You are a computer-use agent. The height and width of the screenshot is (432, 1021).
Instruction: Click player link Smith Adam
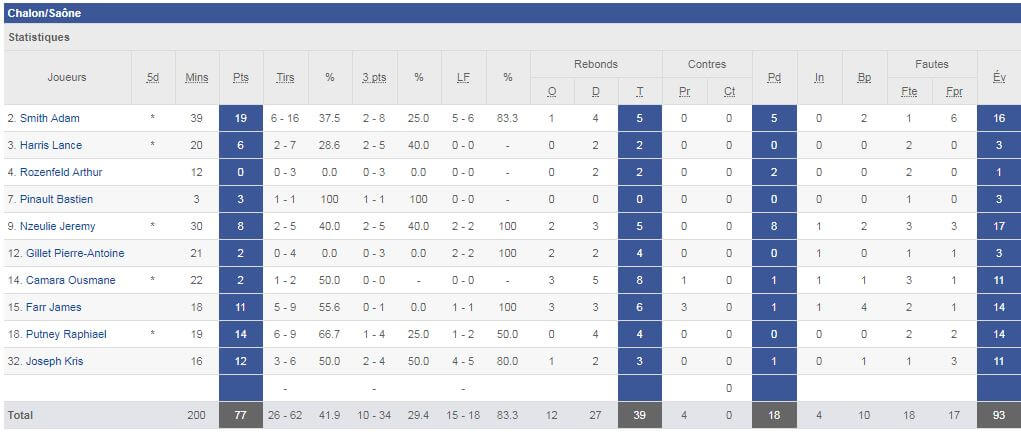click(x=50, y=118)
